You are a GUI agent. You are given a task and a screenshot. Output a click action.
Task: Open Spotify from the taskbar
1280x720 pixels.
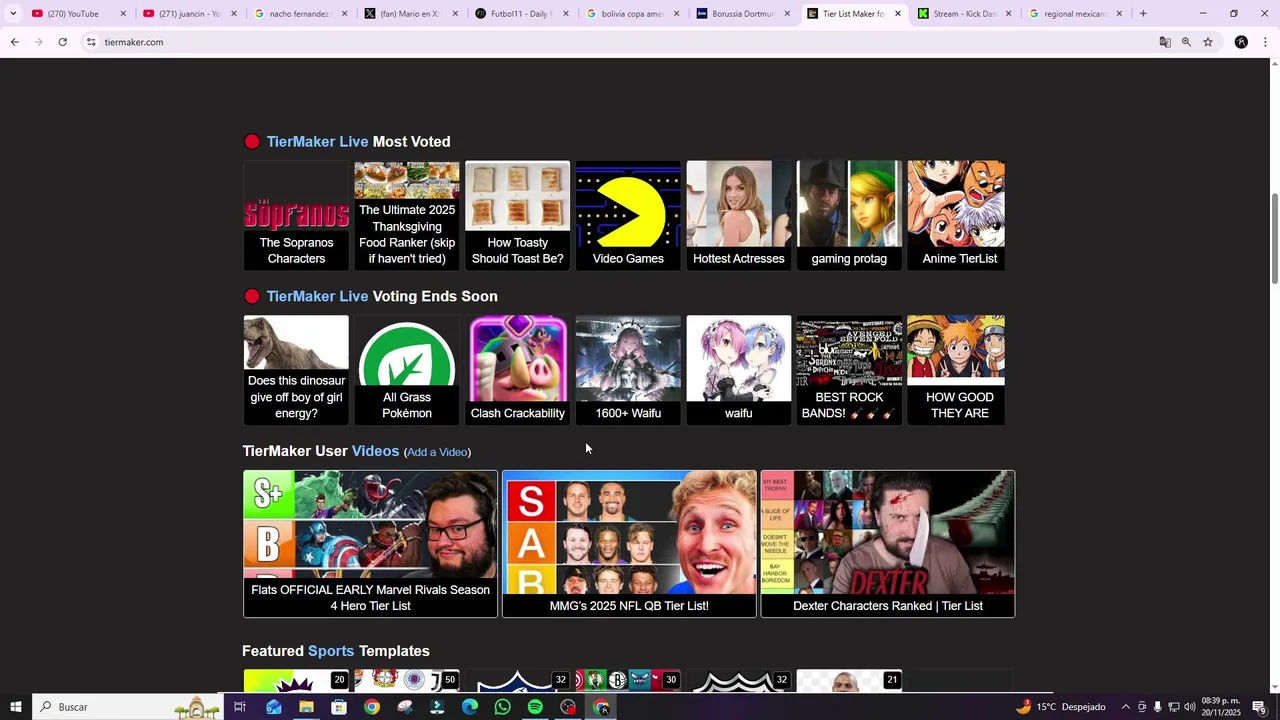(535, 707)
